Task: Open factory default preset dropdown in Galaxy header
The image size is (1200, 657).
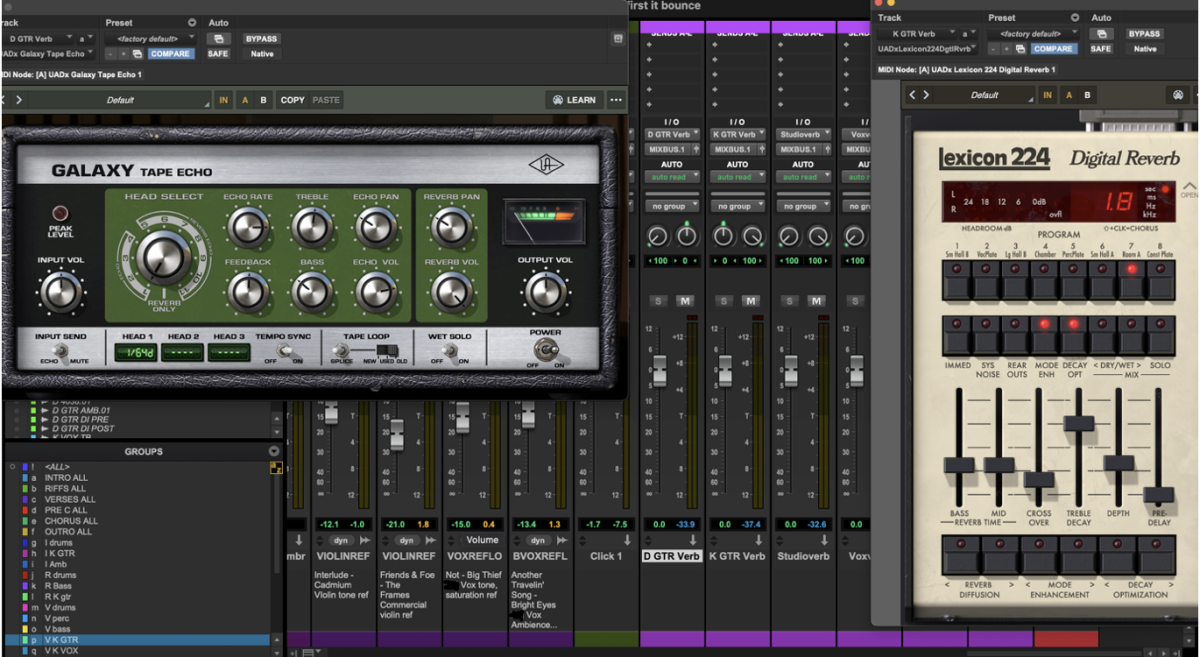Action: (152, 38)
